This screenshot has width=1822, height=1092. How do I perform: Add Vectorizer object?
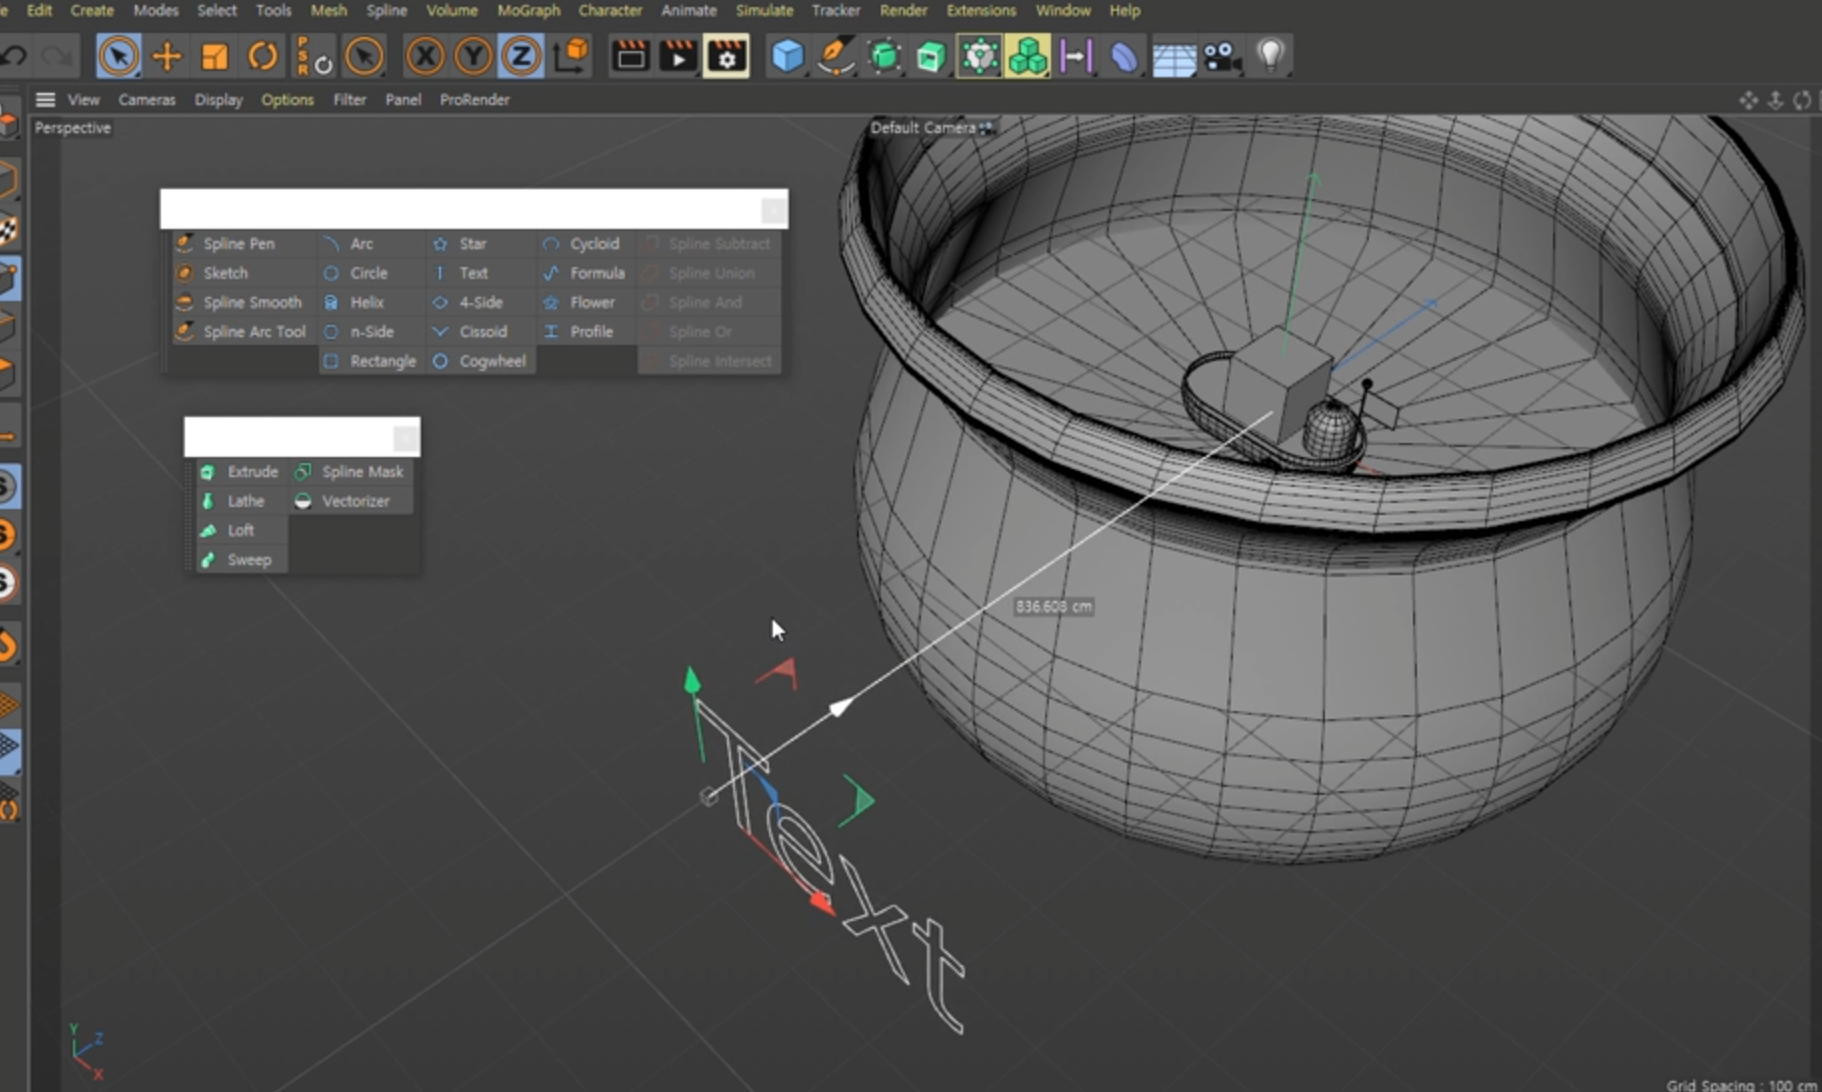[x=350, y=501]
